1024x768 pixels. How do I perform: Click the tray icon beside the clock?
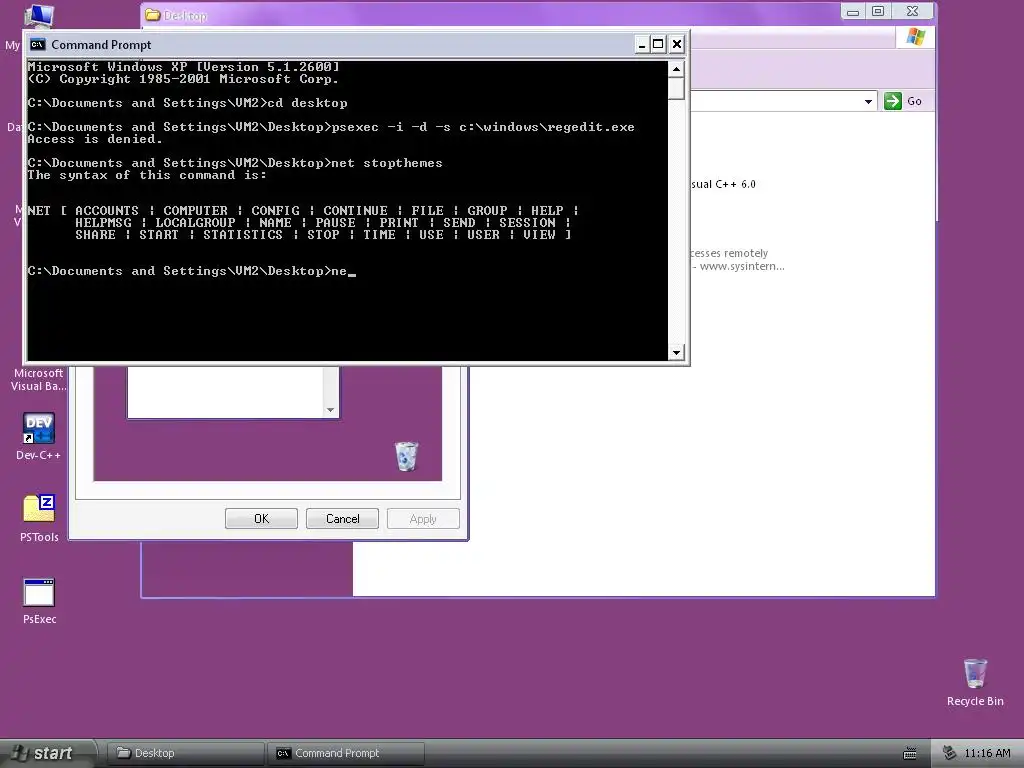(950, 753)
